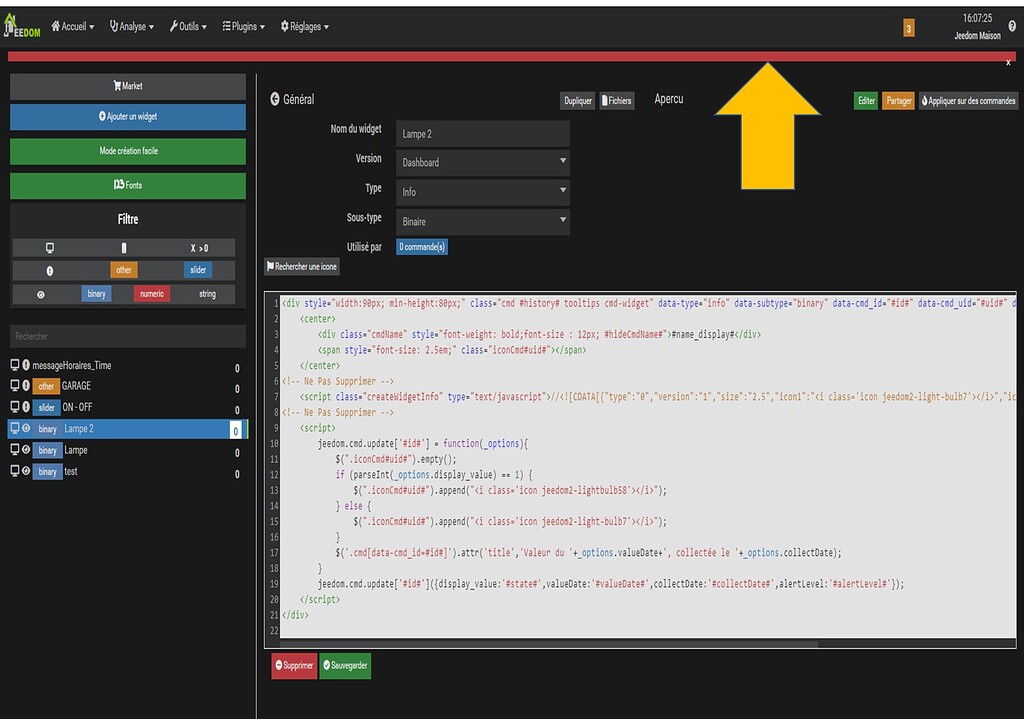Screen dimensions: 1024x719
Task: Toggle the numeric subtype filter
Action: (x=152, y=294)
